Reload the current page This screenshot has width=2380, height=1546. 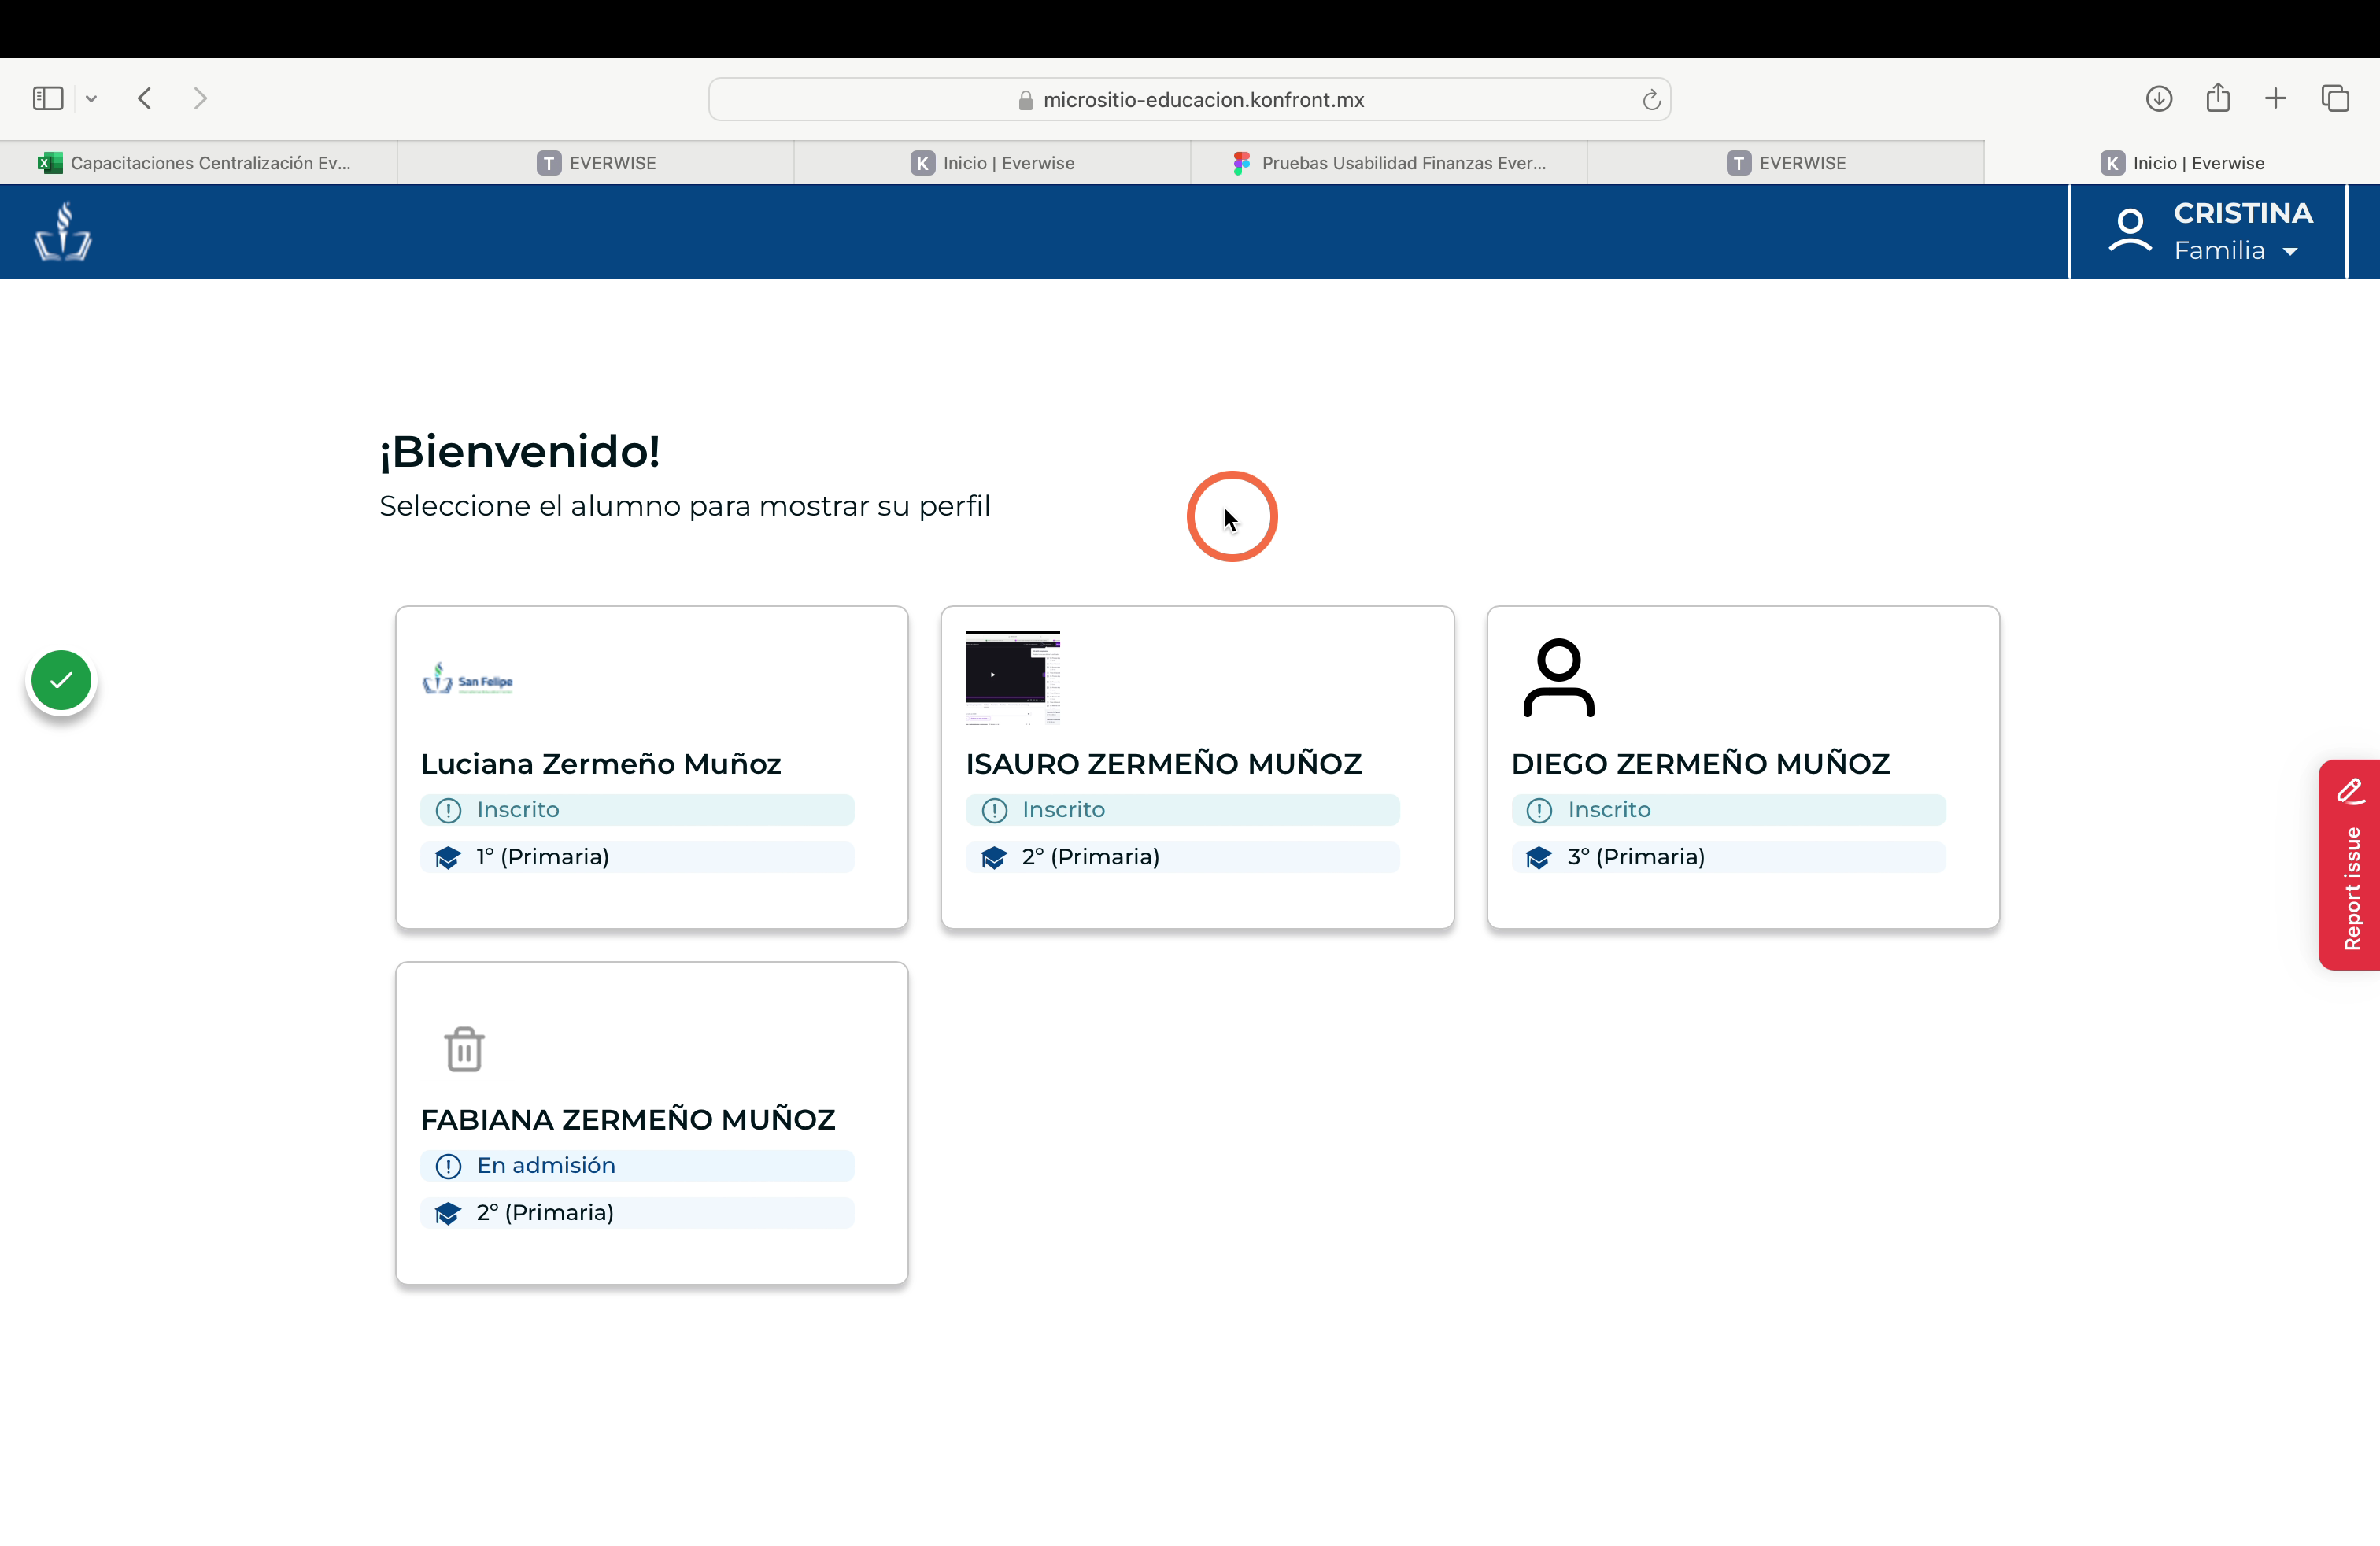coord(1651,99)
